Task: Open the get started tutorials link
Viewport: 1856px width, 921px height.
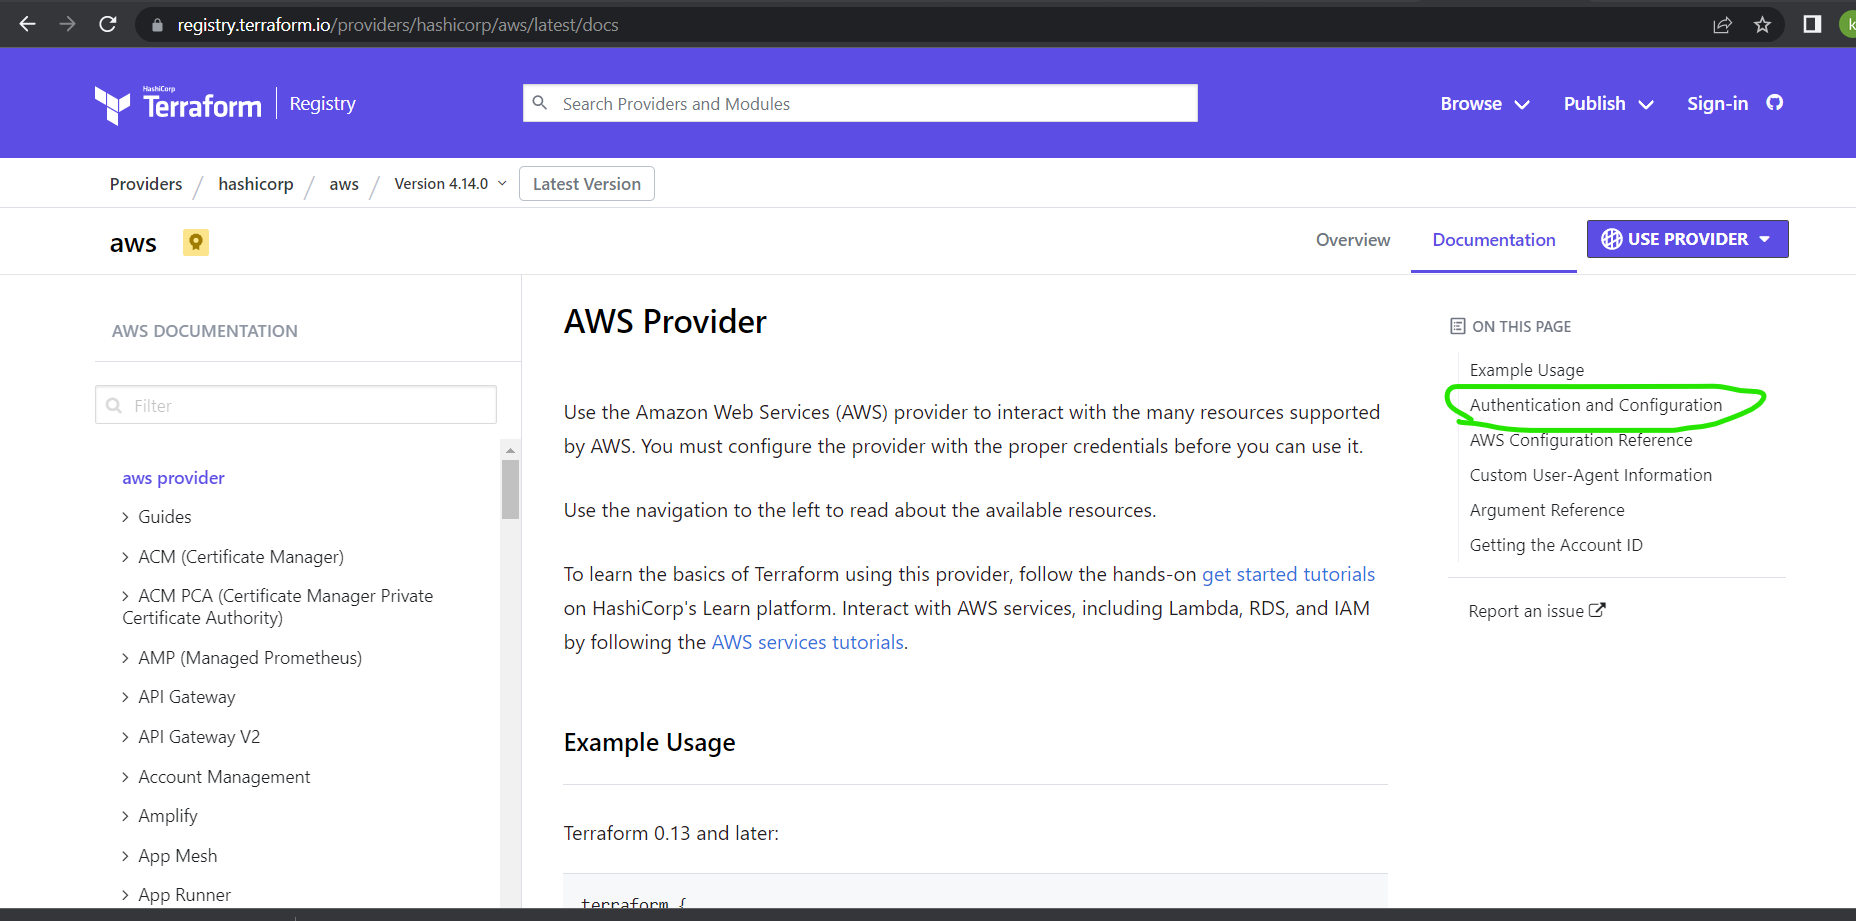Action: 1288,574
